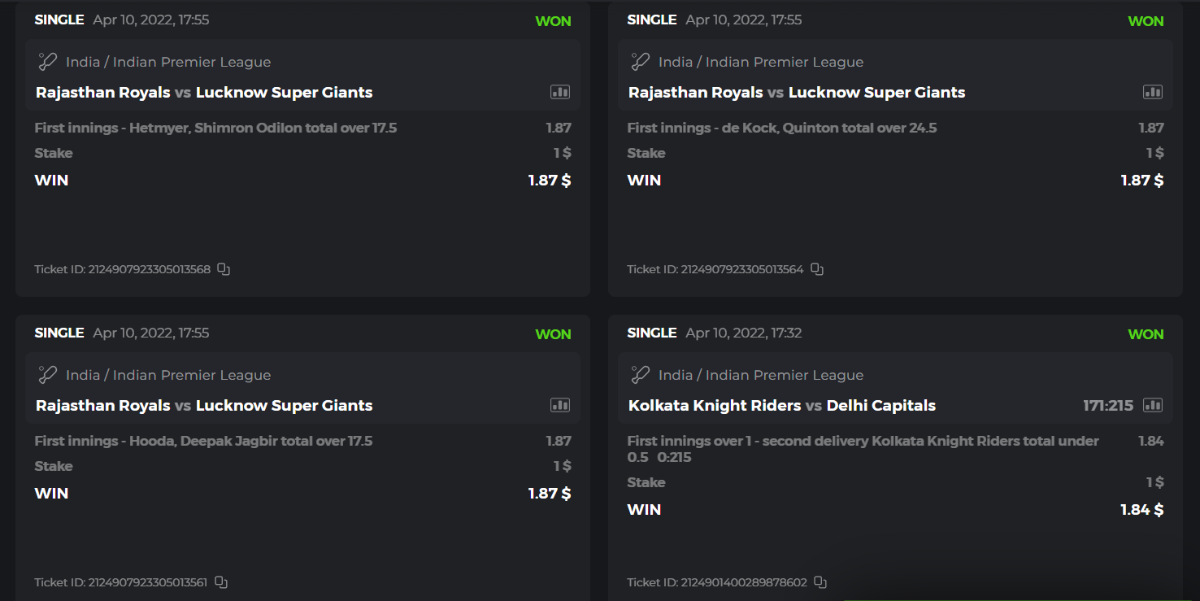Click cricket sport icon on Hetmyer bet card

(47, 62)
